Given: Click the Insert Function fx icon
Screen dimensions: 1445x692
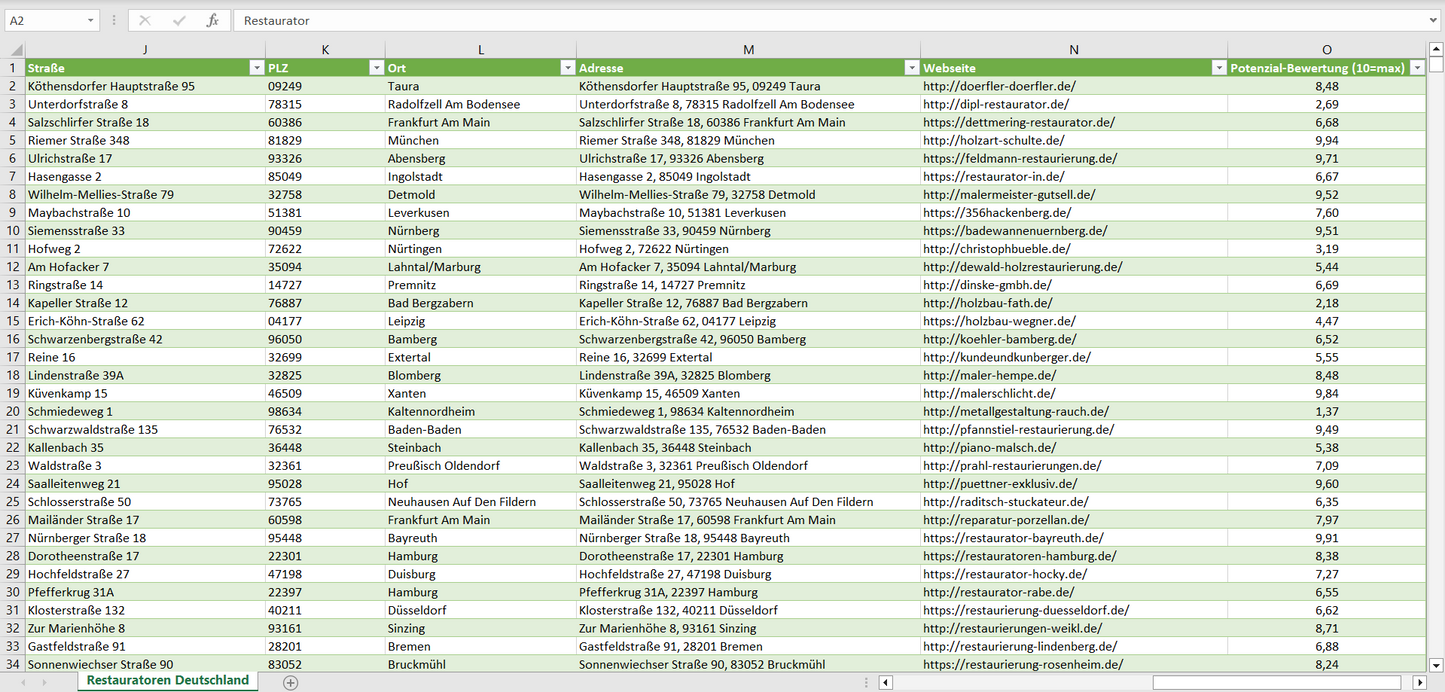Looking at the screenshot, I should point(212,20).
